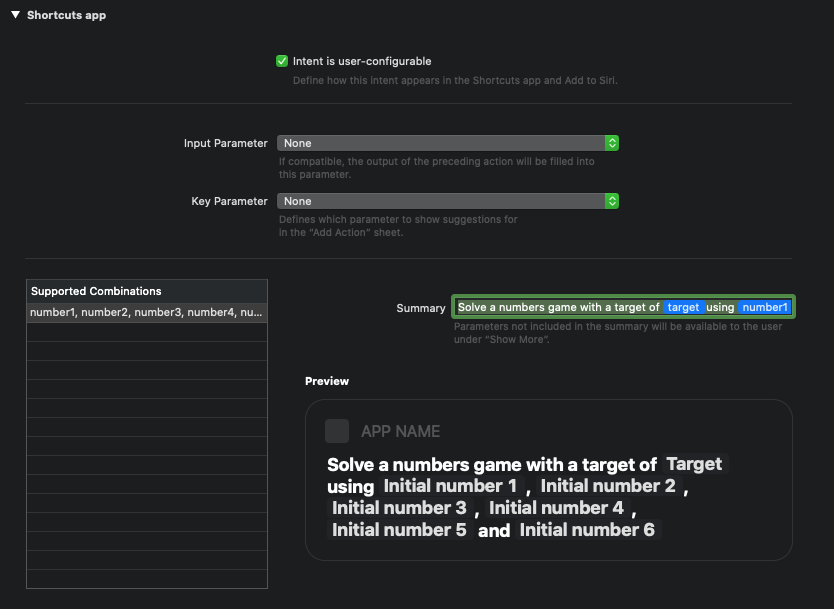Select the target token in Summary field
The width and height of the screenshot is (834, 609).
click(x=683, y=308)
